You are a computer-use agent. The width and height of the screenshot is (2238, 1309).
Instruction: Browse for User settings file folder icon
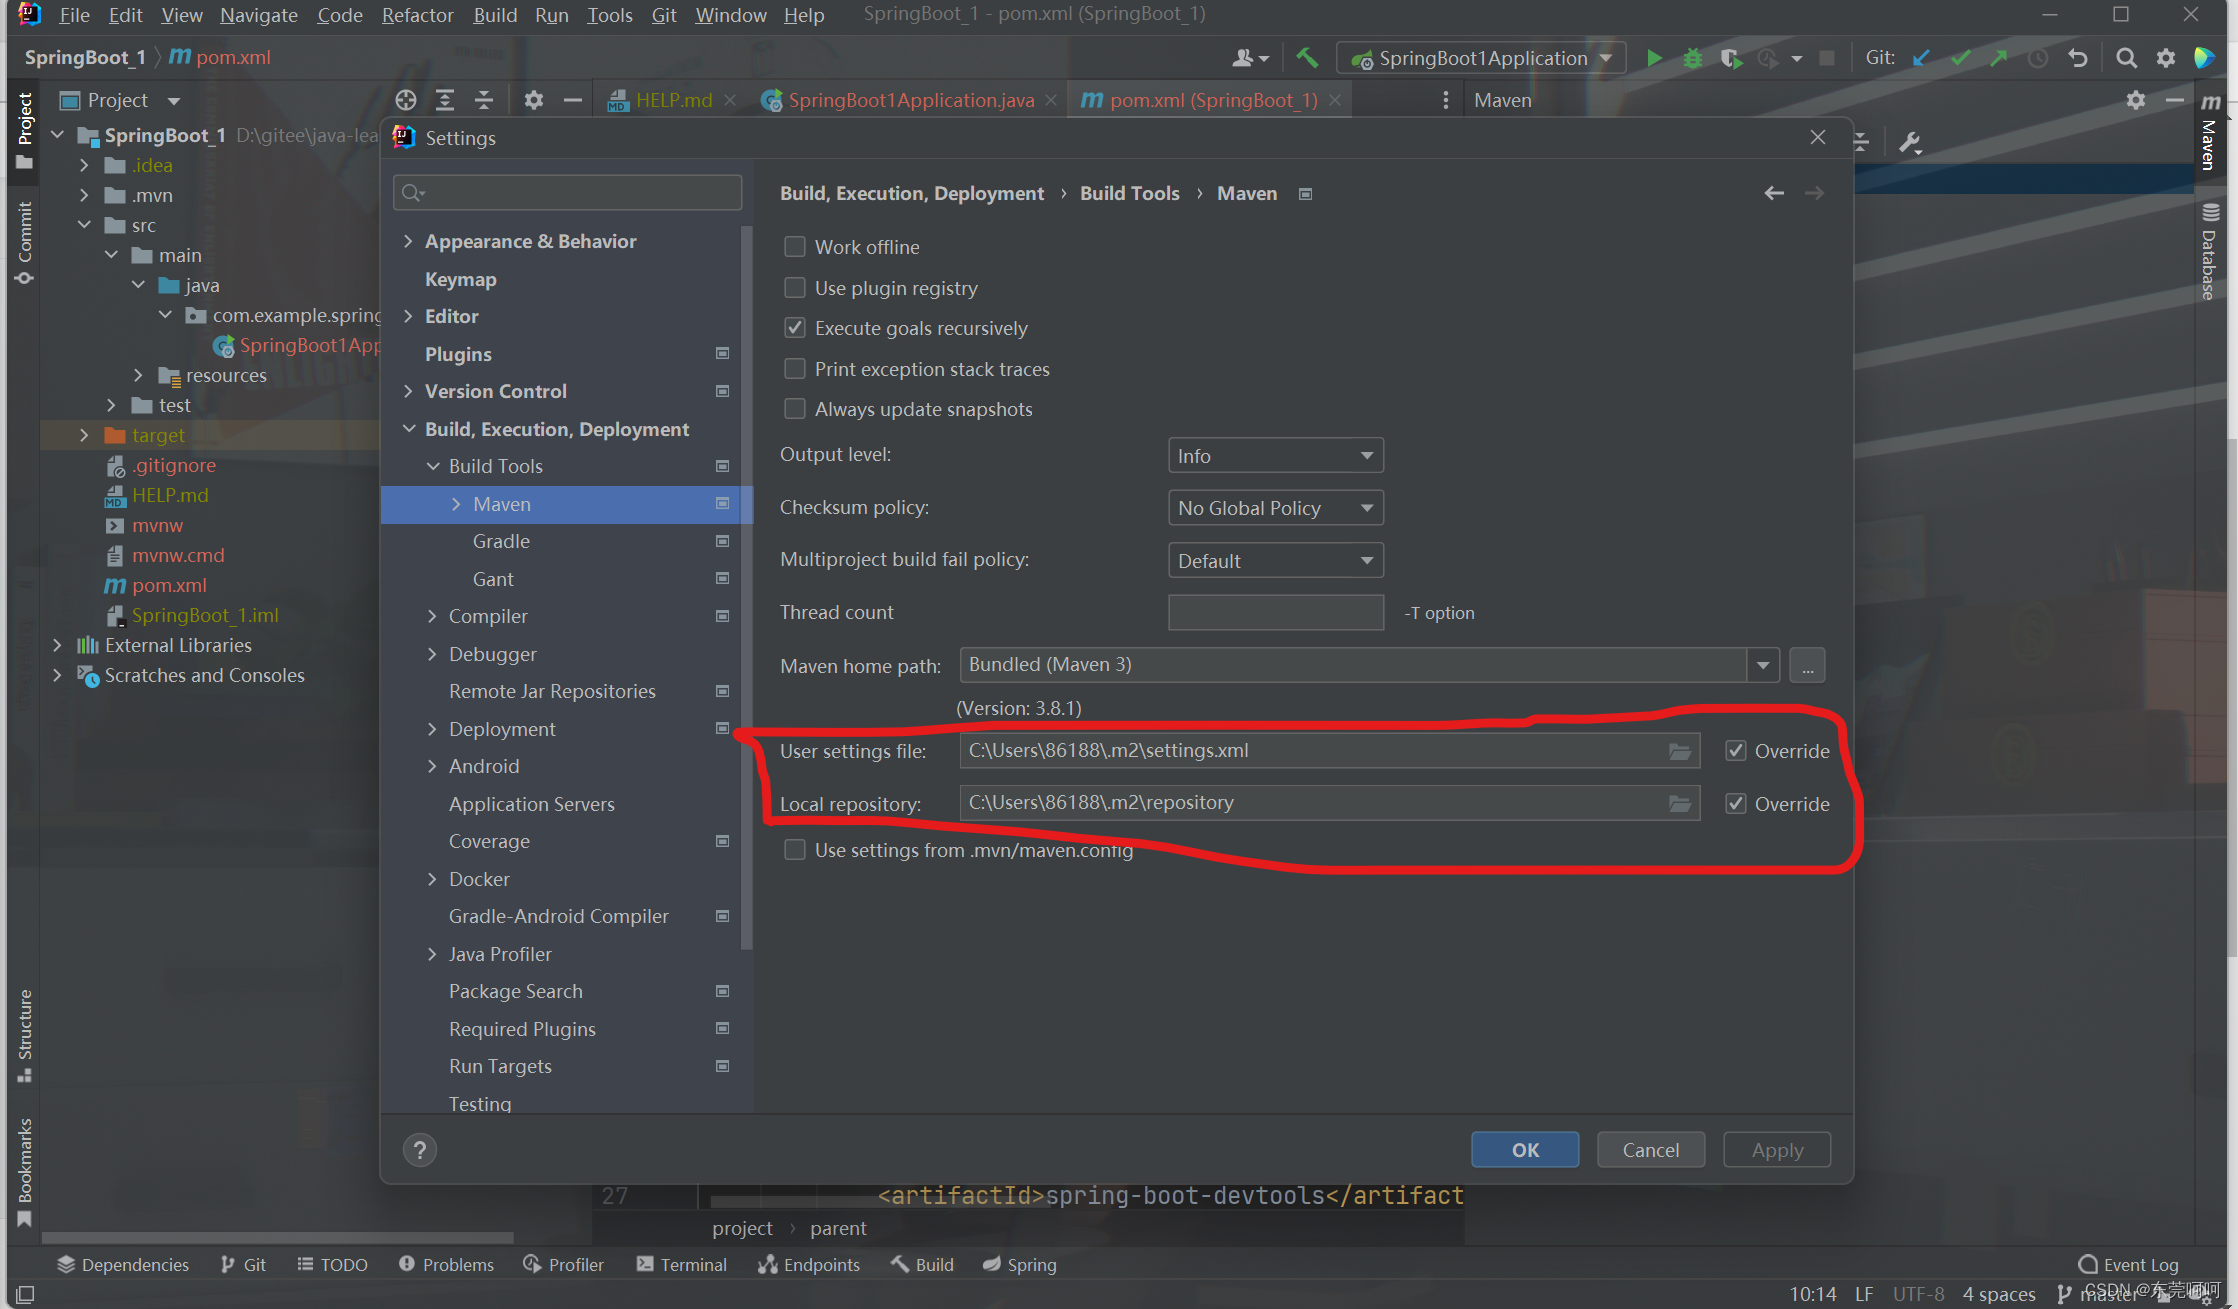click(1680, 751)
